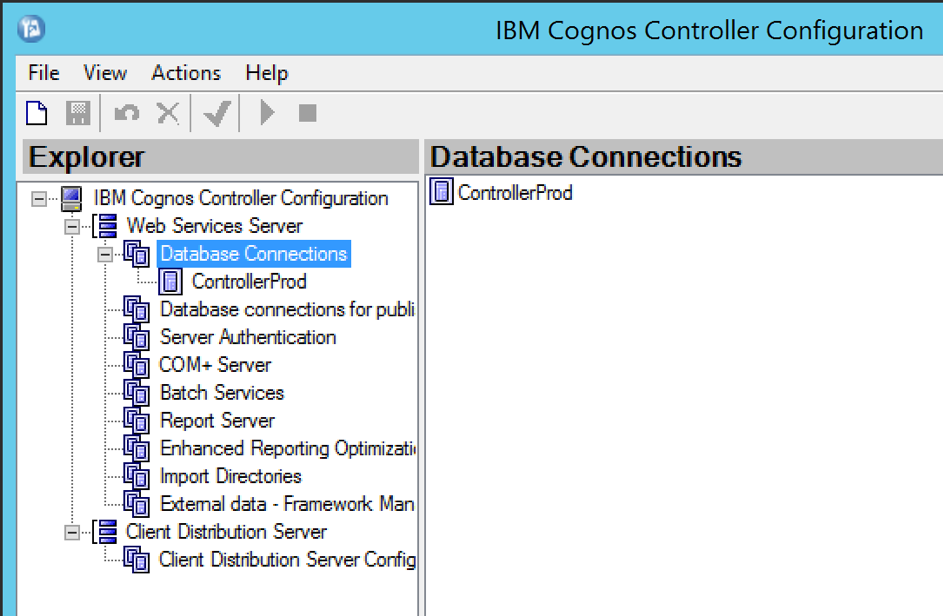The image size is (943, 616).
Task: Click the Stop square toolbar icon
Action: pos(307,112)
